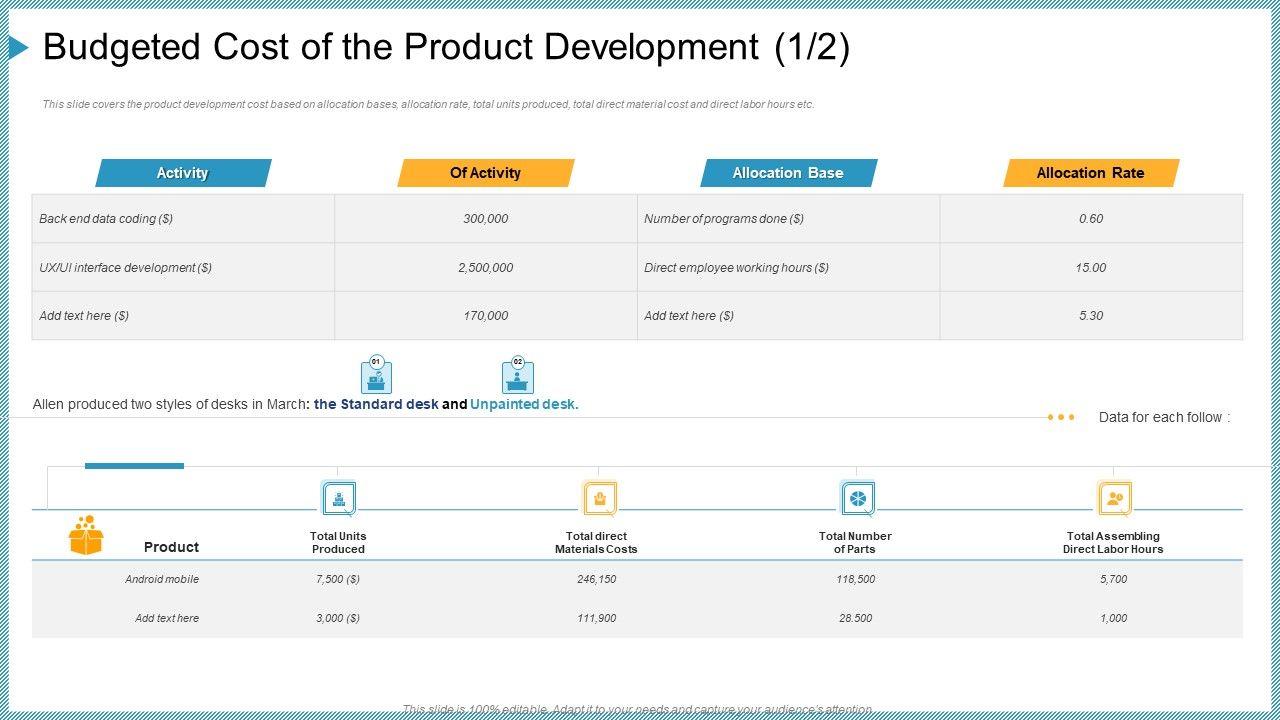Select the orange box icon beside Product
Viewport: 1280px width, 720px height.
(x=86, y=535)
